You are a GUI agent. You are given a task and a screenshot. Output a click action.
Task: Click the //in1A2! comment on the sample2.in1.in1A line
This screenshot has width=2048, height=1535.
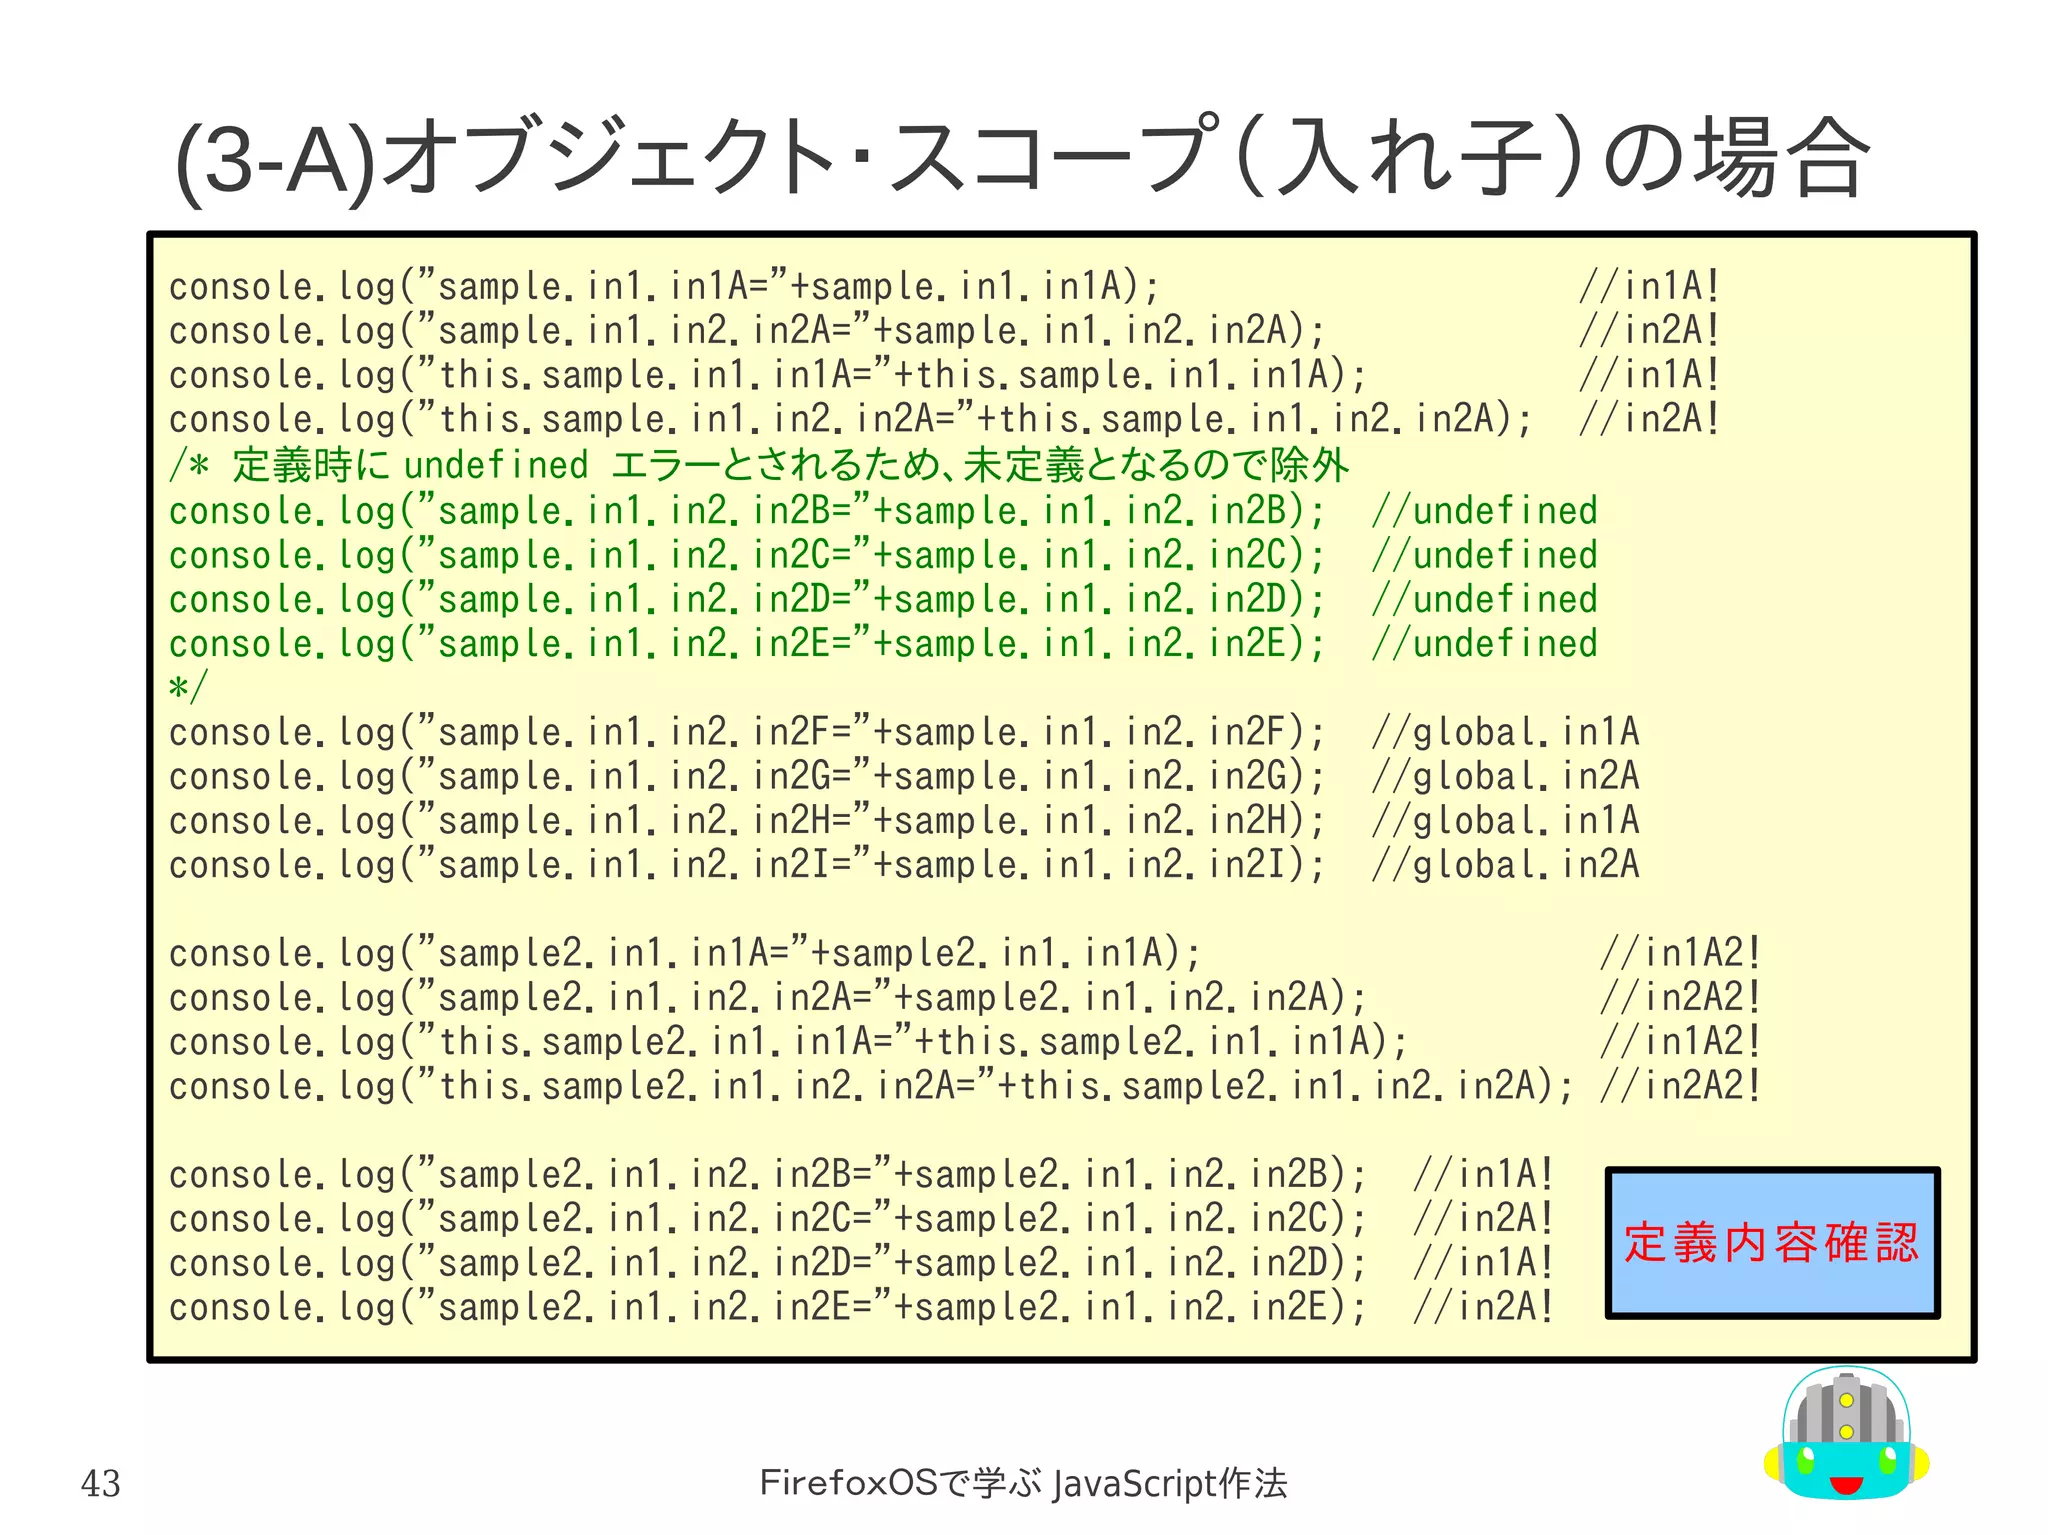[1681, 953]
